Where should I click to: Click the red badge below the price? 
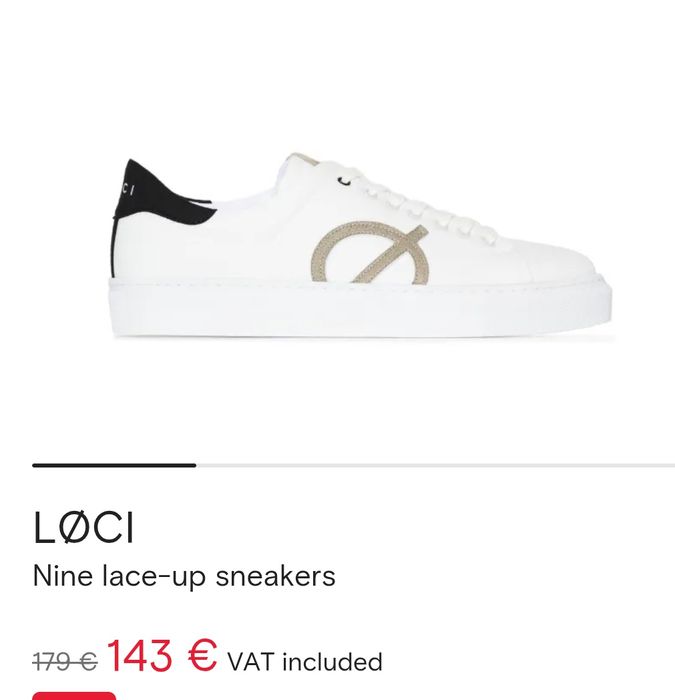tap(74, 696)
